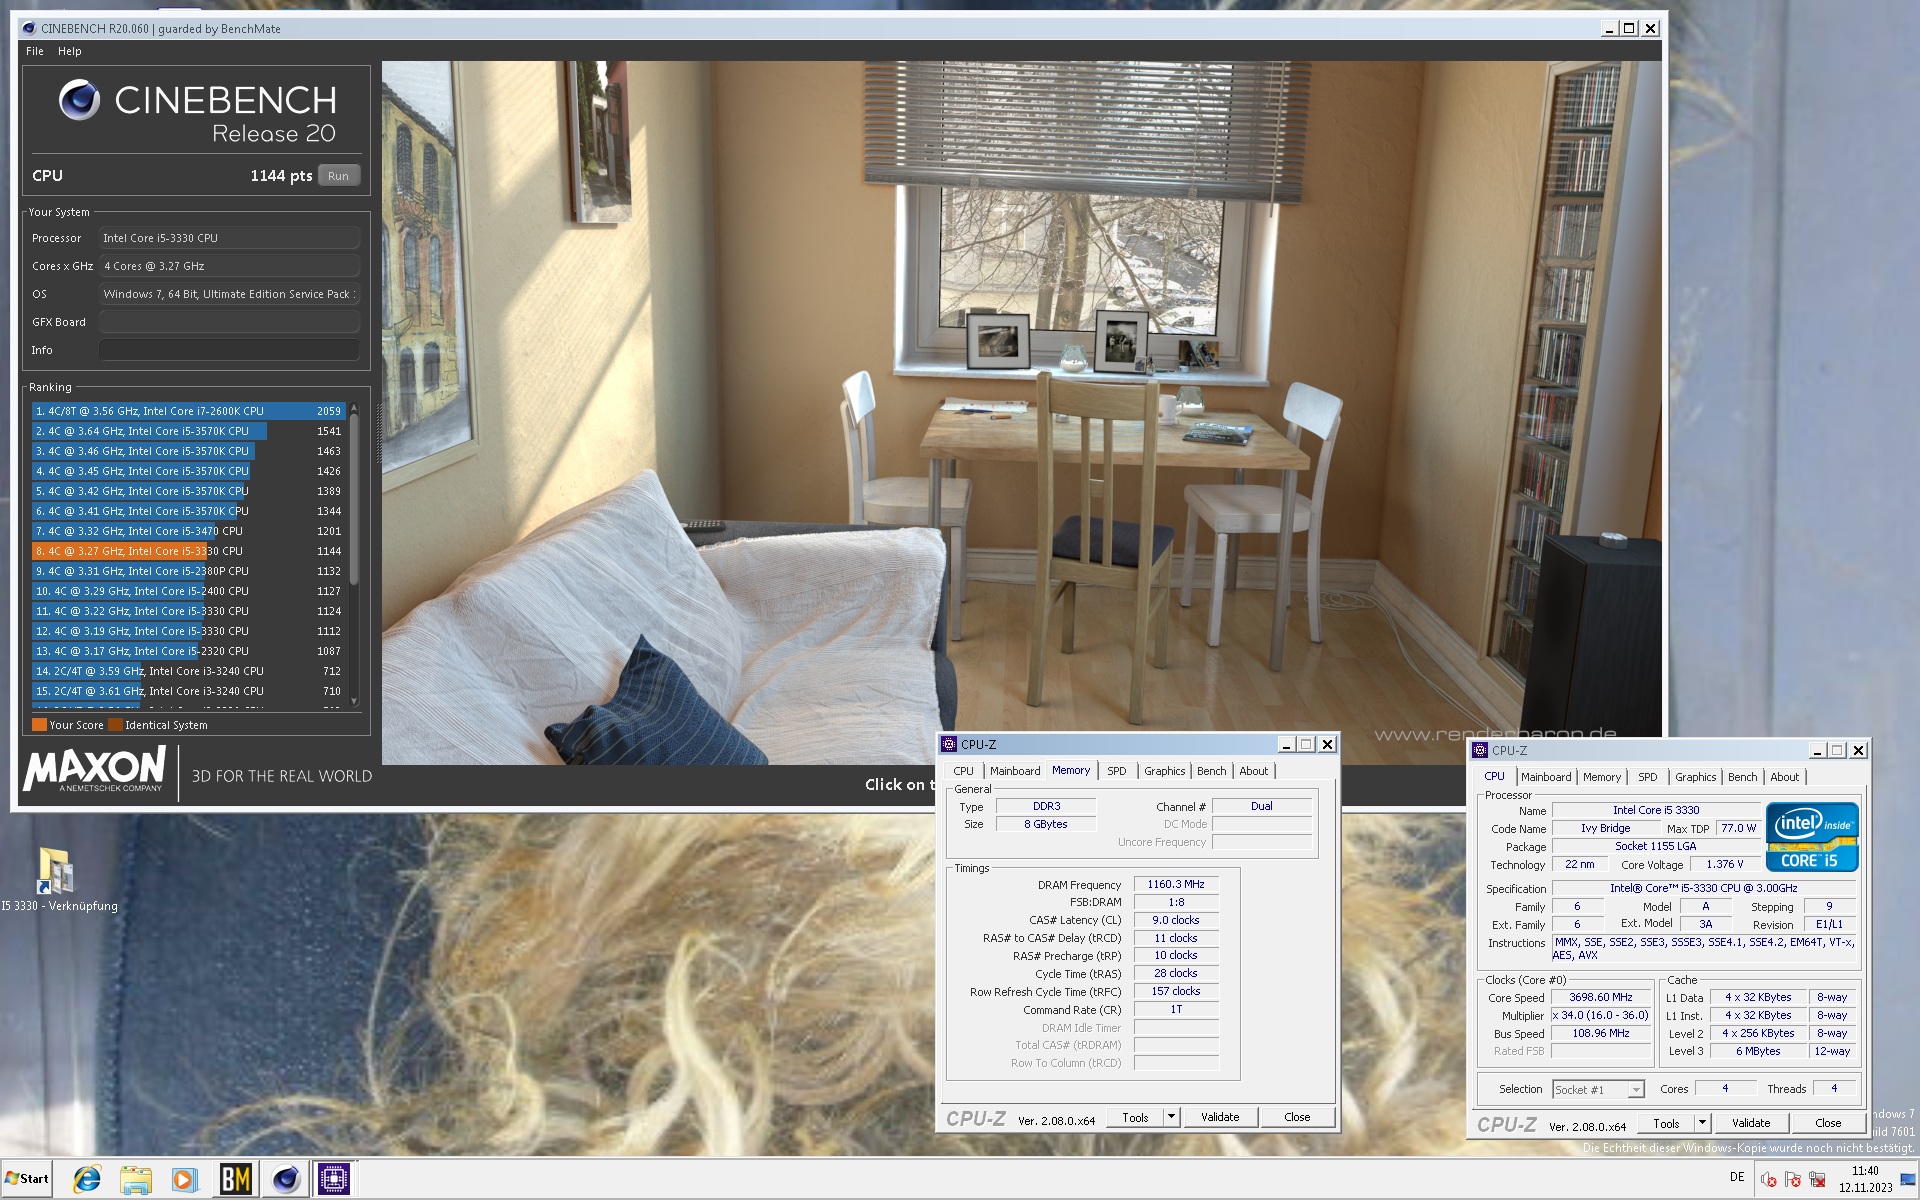Open Windows Explorer folder icon in taskbar
1920x1200 pixels.
coord(135,1180)
